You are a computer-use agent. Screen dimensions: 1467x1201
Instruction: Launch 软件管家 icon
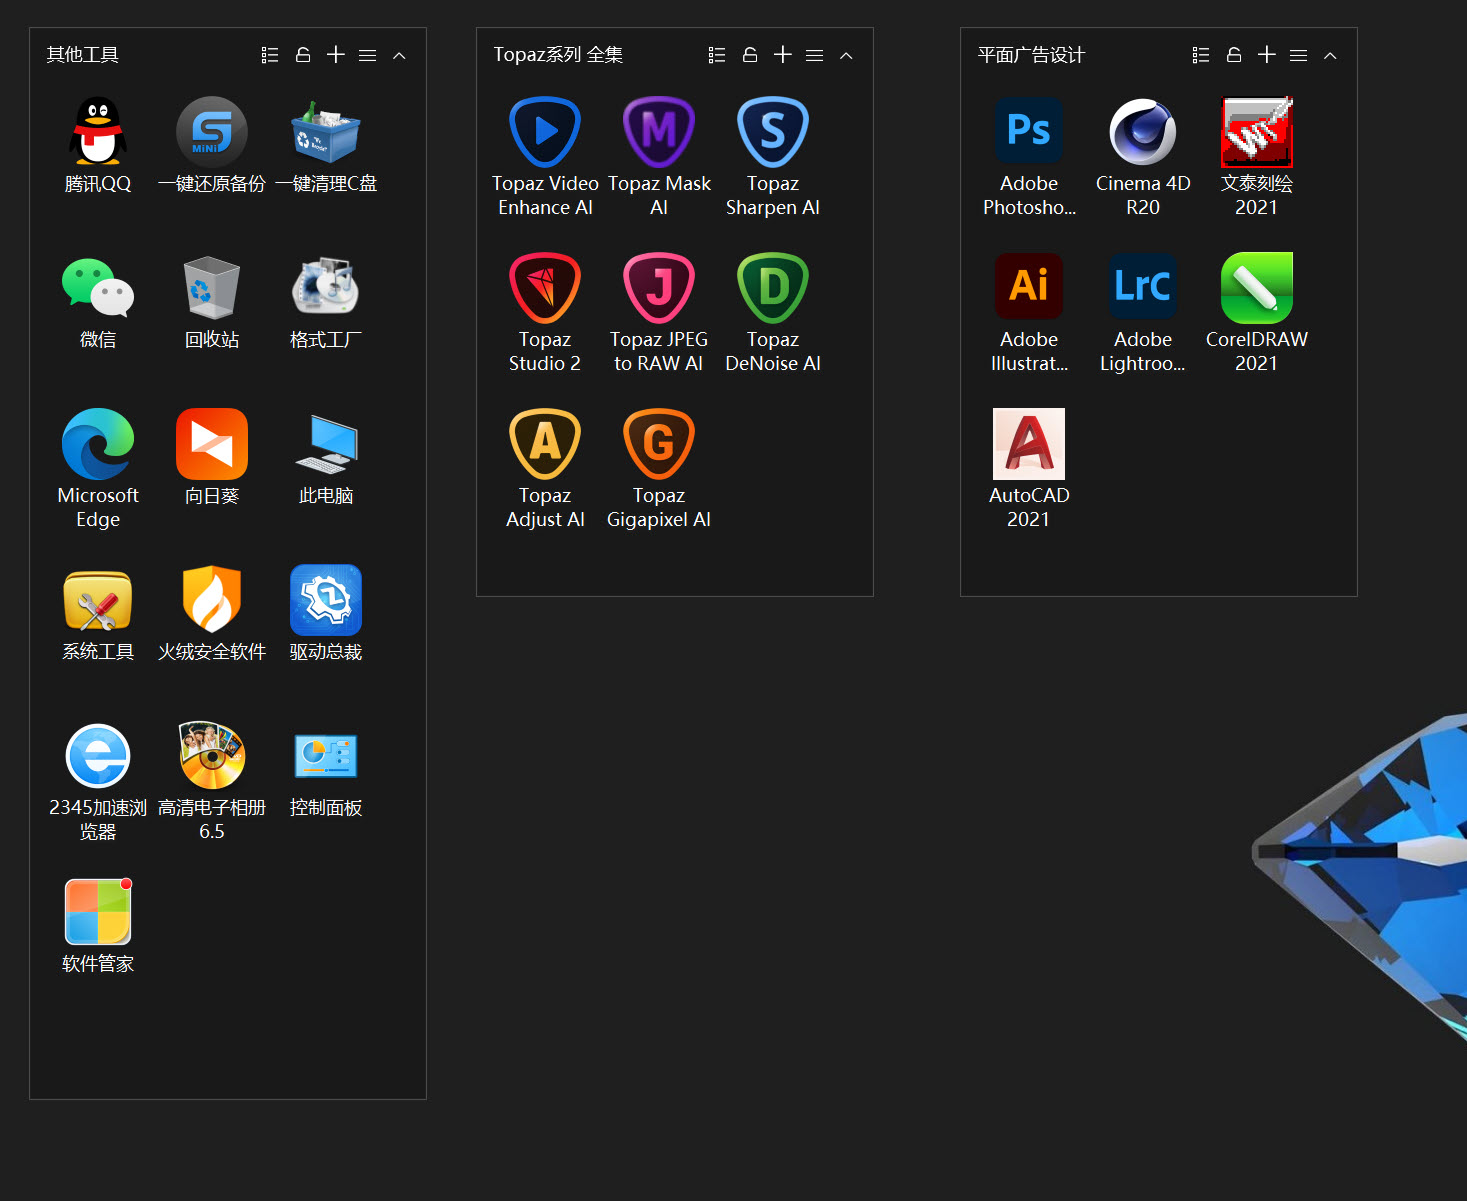[x=98, y=912]
